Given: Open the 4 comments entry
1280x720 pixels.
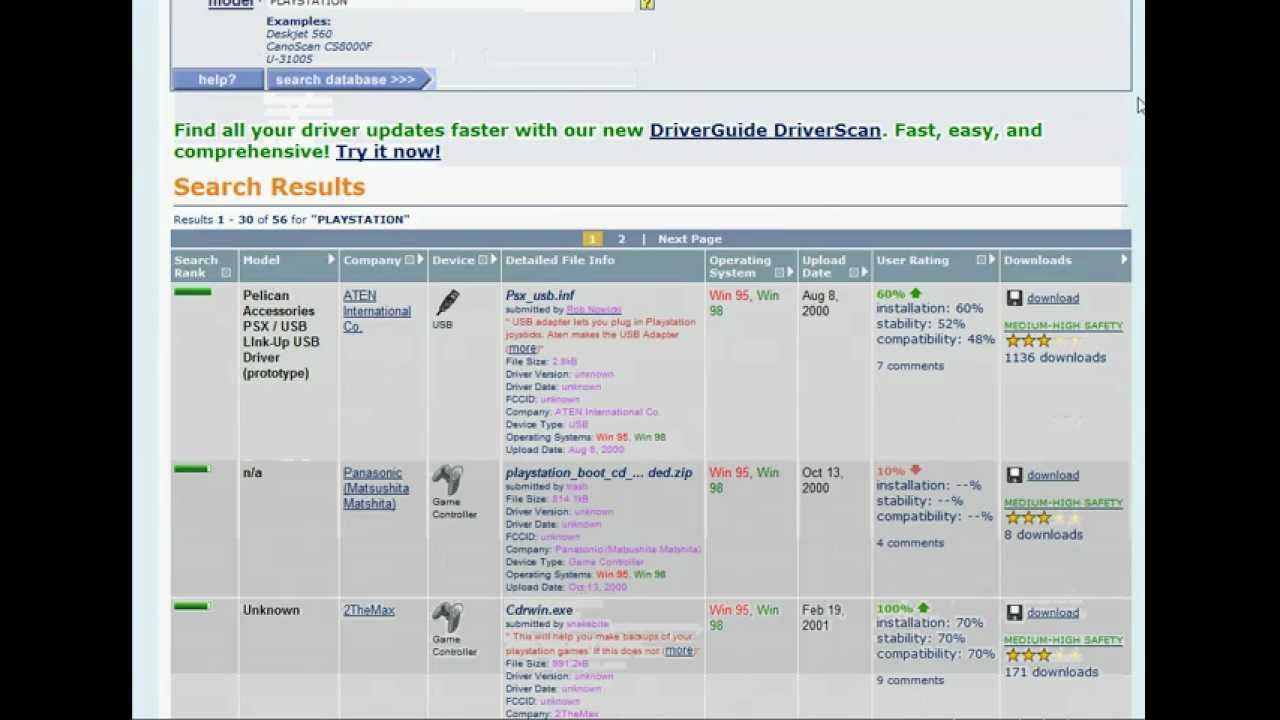Looking at the screenshot, I should tap(910, 543).
